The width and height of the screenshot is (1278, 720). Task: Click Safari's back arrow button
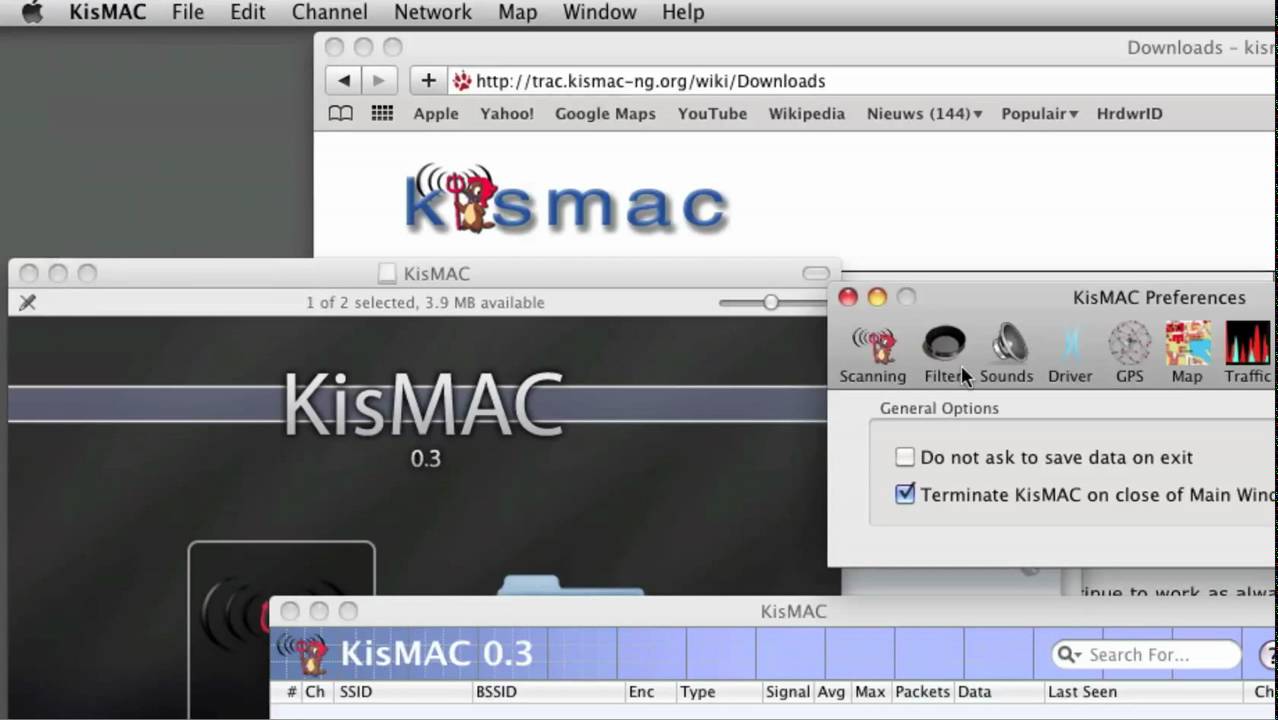(x=343, y=81)
